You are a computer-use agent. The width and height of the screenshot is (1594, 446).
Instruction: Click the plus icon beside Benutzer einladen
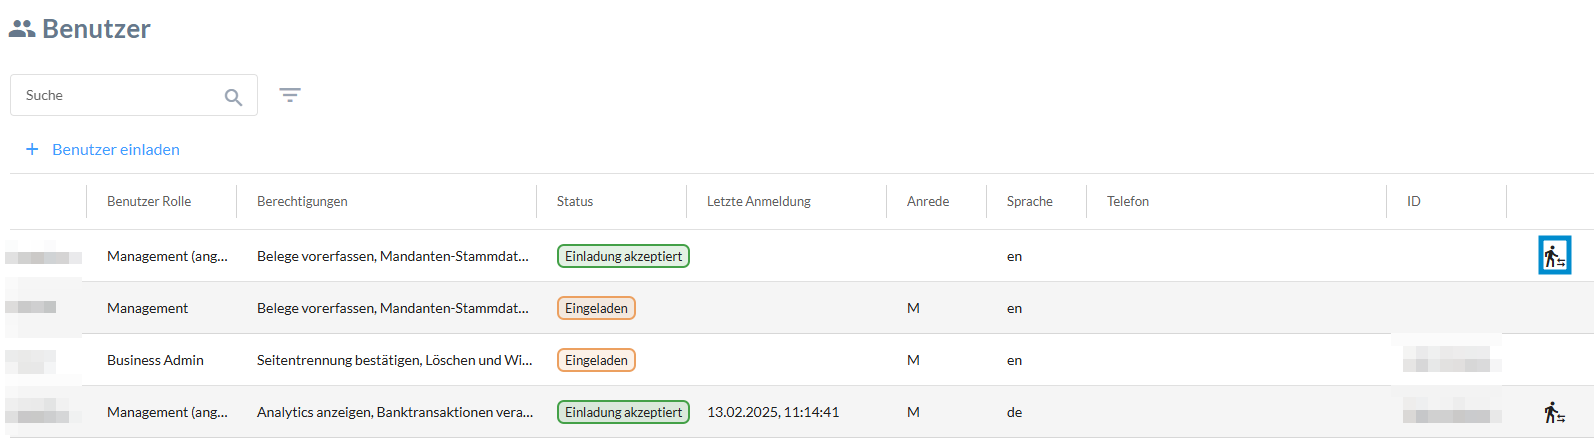tap(32, 149)
